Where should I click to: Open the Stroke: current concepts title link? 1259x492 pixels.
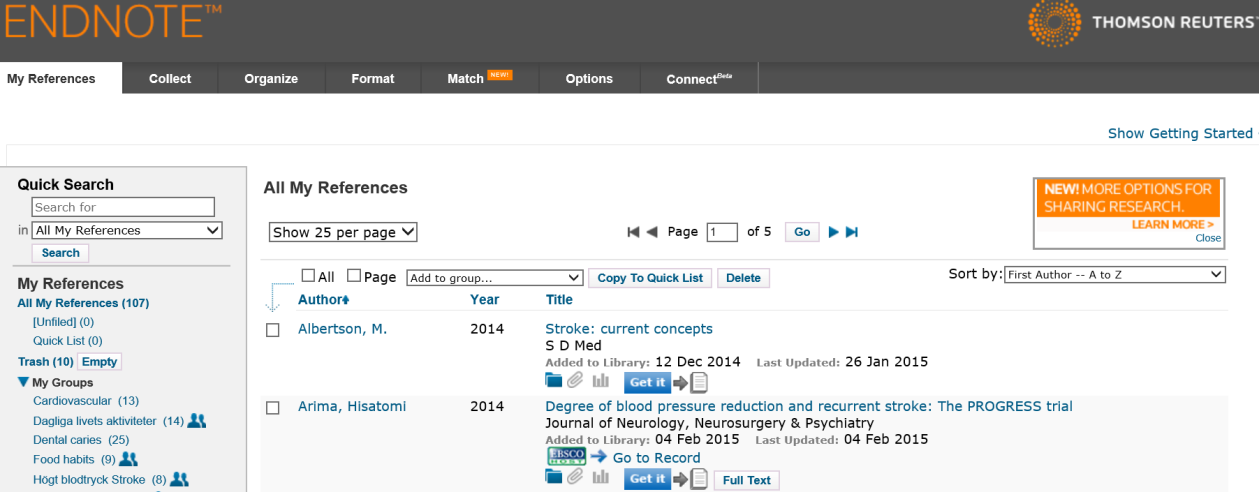point(629,329)
